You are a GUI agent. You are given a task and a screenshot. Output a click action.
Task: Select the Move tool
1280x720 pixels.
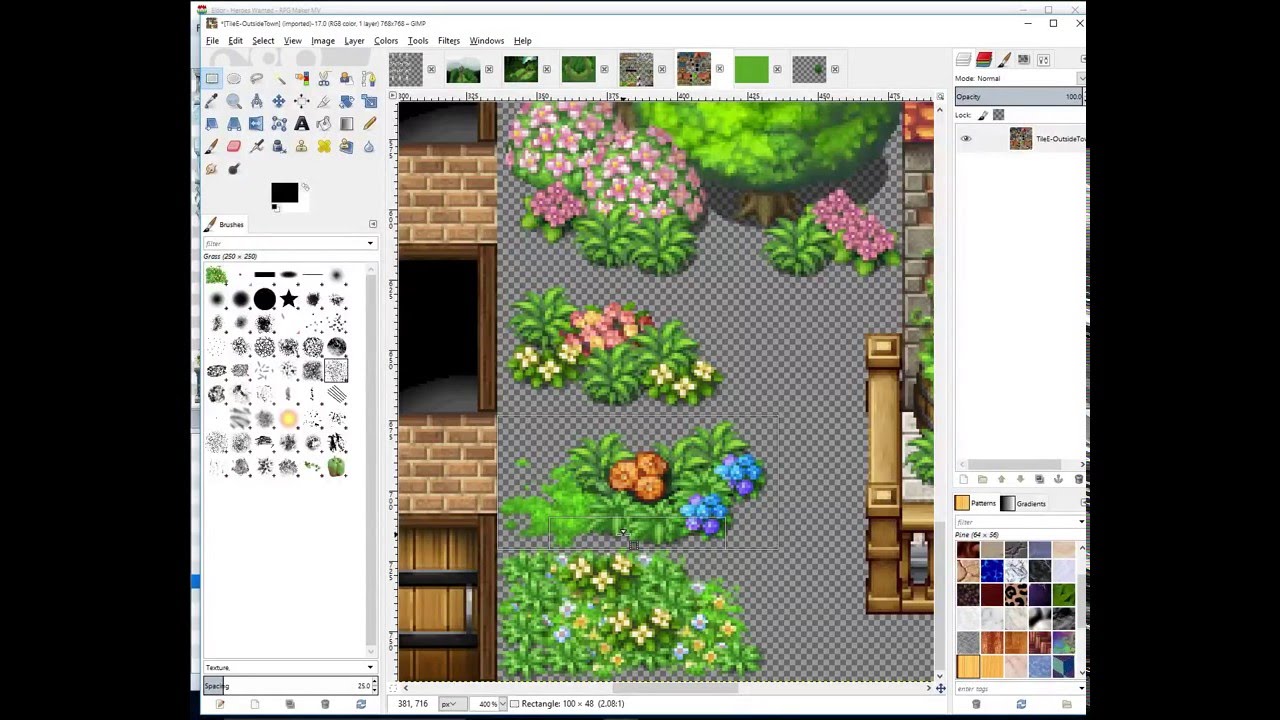(x=279, y=101)
